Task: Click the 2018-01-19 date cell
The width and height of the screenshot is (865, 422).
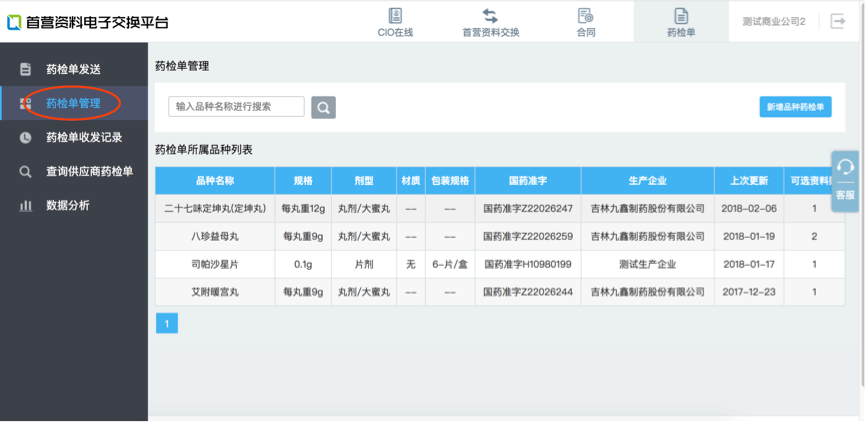Action: click(749, 237)
